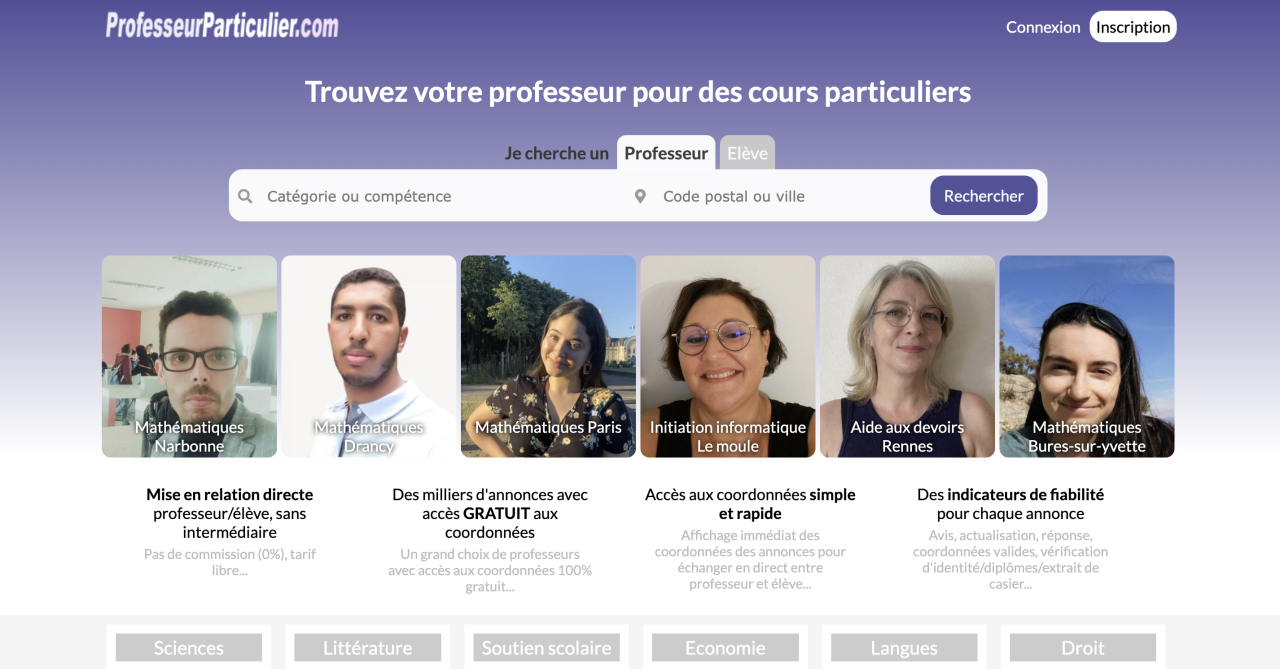Switch to the Elève search tab
Image resolution: width=1280 pixels, height=669 pixels.
747,153
